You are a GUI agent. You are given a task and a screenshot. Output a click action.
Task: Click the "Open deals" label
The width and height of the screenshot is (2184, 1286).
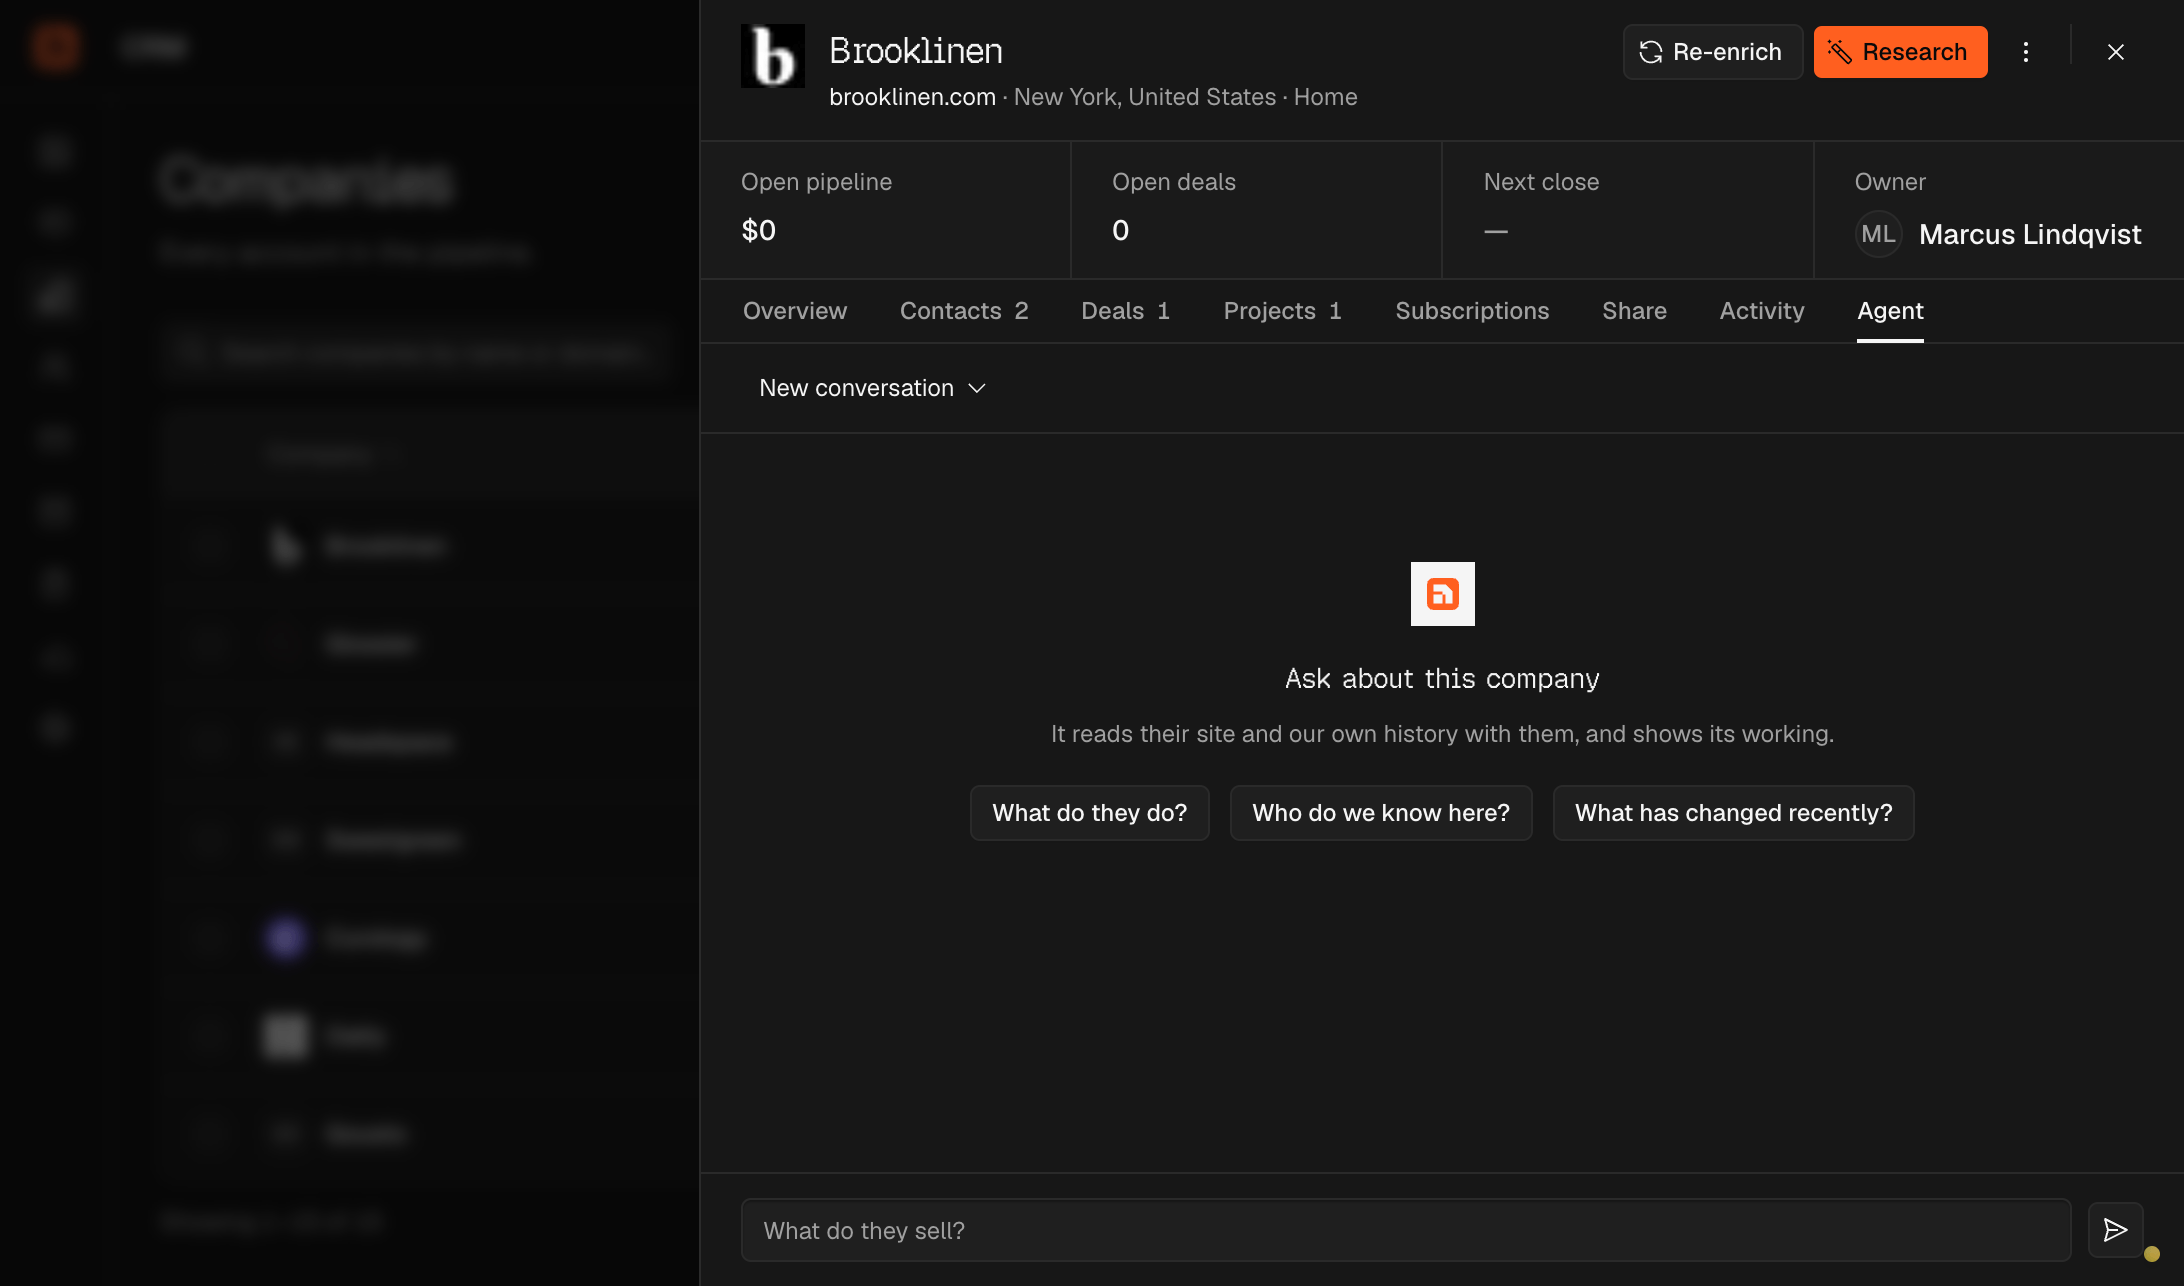(x=1174, y=182)
